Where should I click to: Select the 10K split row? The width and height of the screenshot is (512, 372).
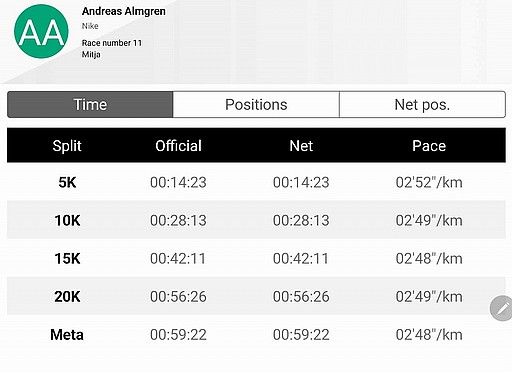pos(256,220)
